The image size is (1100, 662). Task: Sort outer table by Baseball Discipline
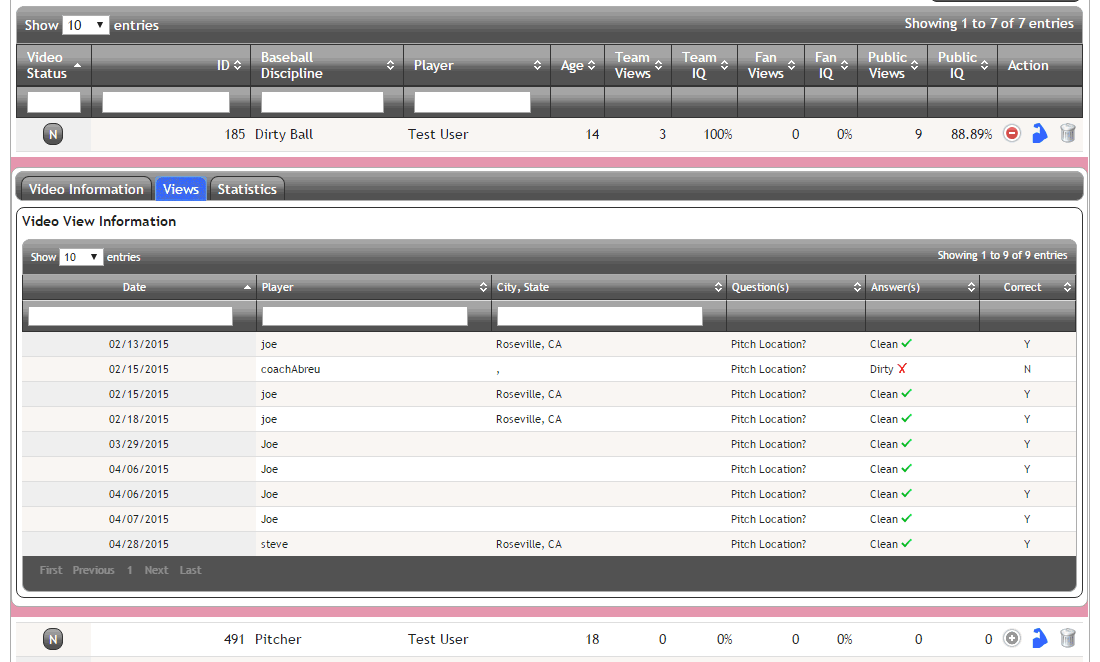click(326, 65)
